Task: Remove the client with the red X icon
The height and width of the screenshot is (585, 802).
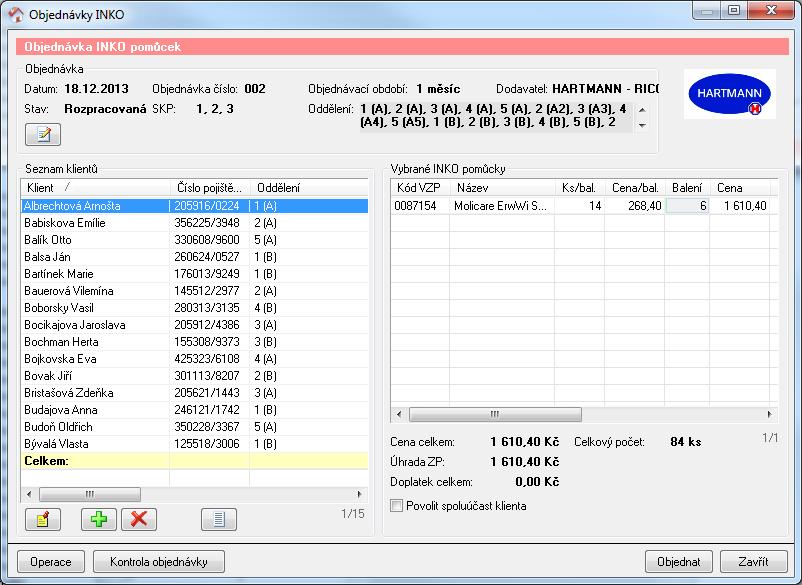Action: click(139, 520)
